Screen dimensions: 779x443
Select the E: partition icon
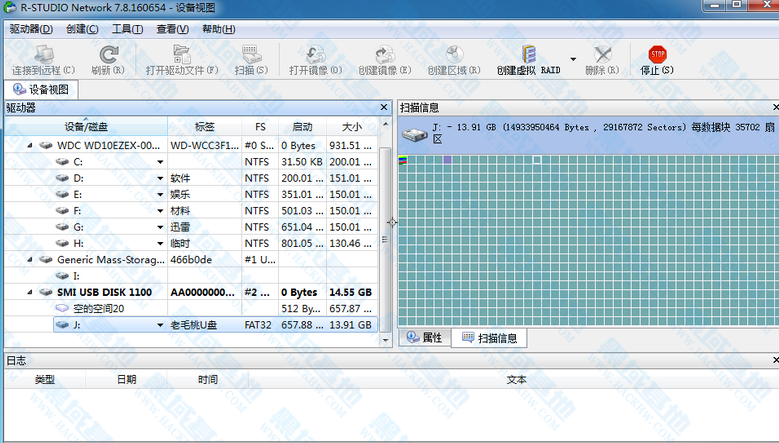pos(62,194)
